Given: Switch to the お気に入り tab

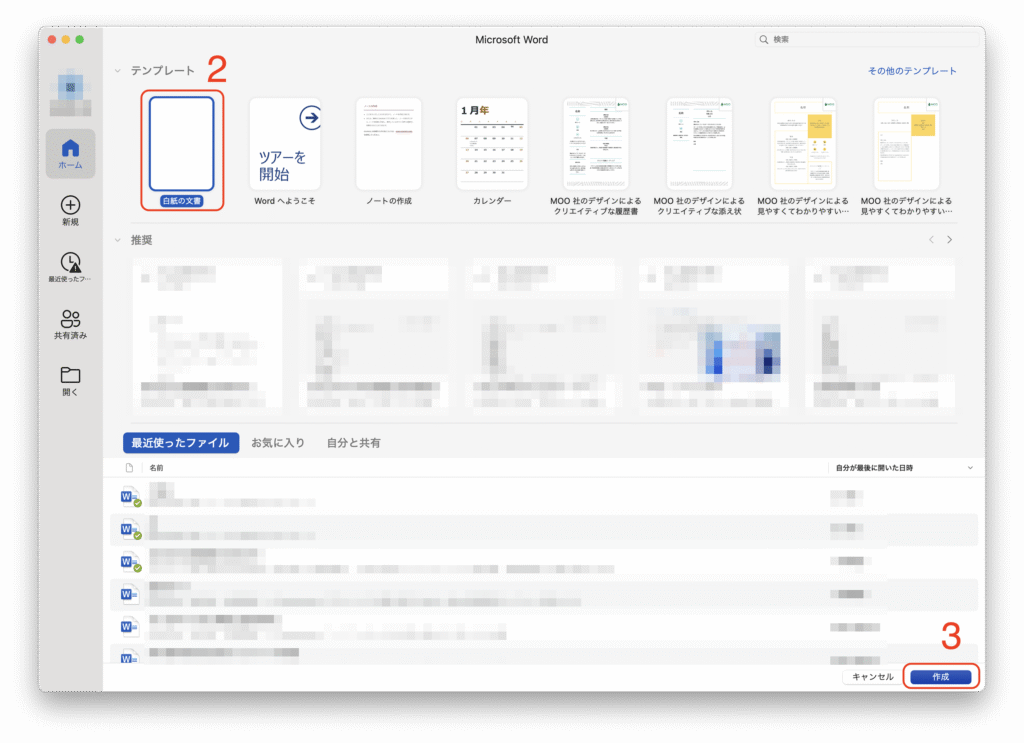Looking at the screenshot, I should click(278, 443).
